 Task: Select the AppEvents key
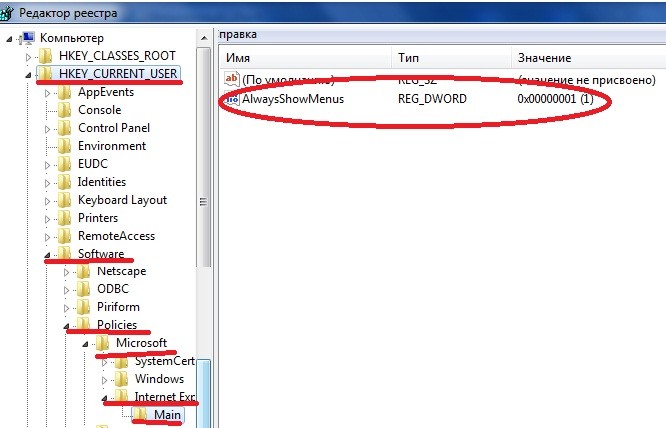[x=106, y=92]
